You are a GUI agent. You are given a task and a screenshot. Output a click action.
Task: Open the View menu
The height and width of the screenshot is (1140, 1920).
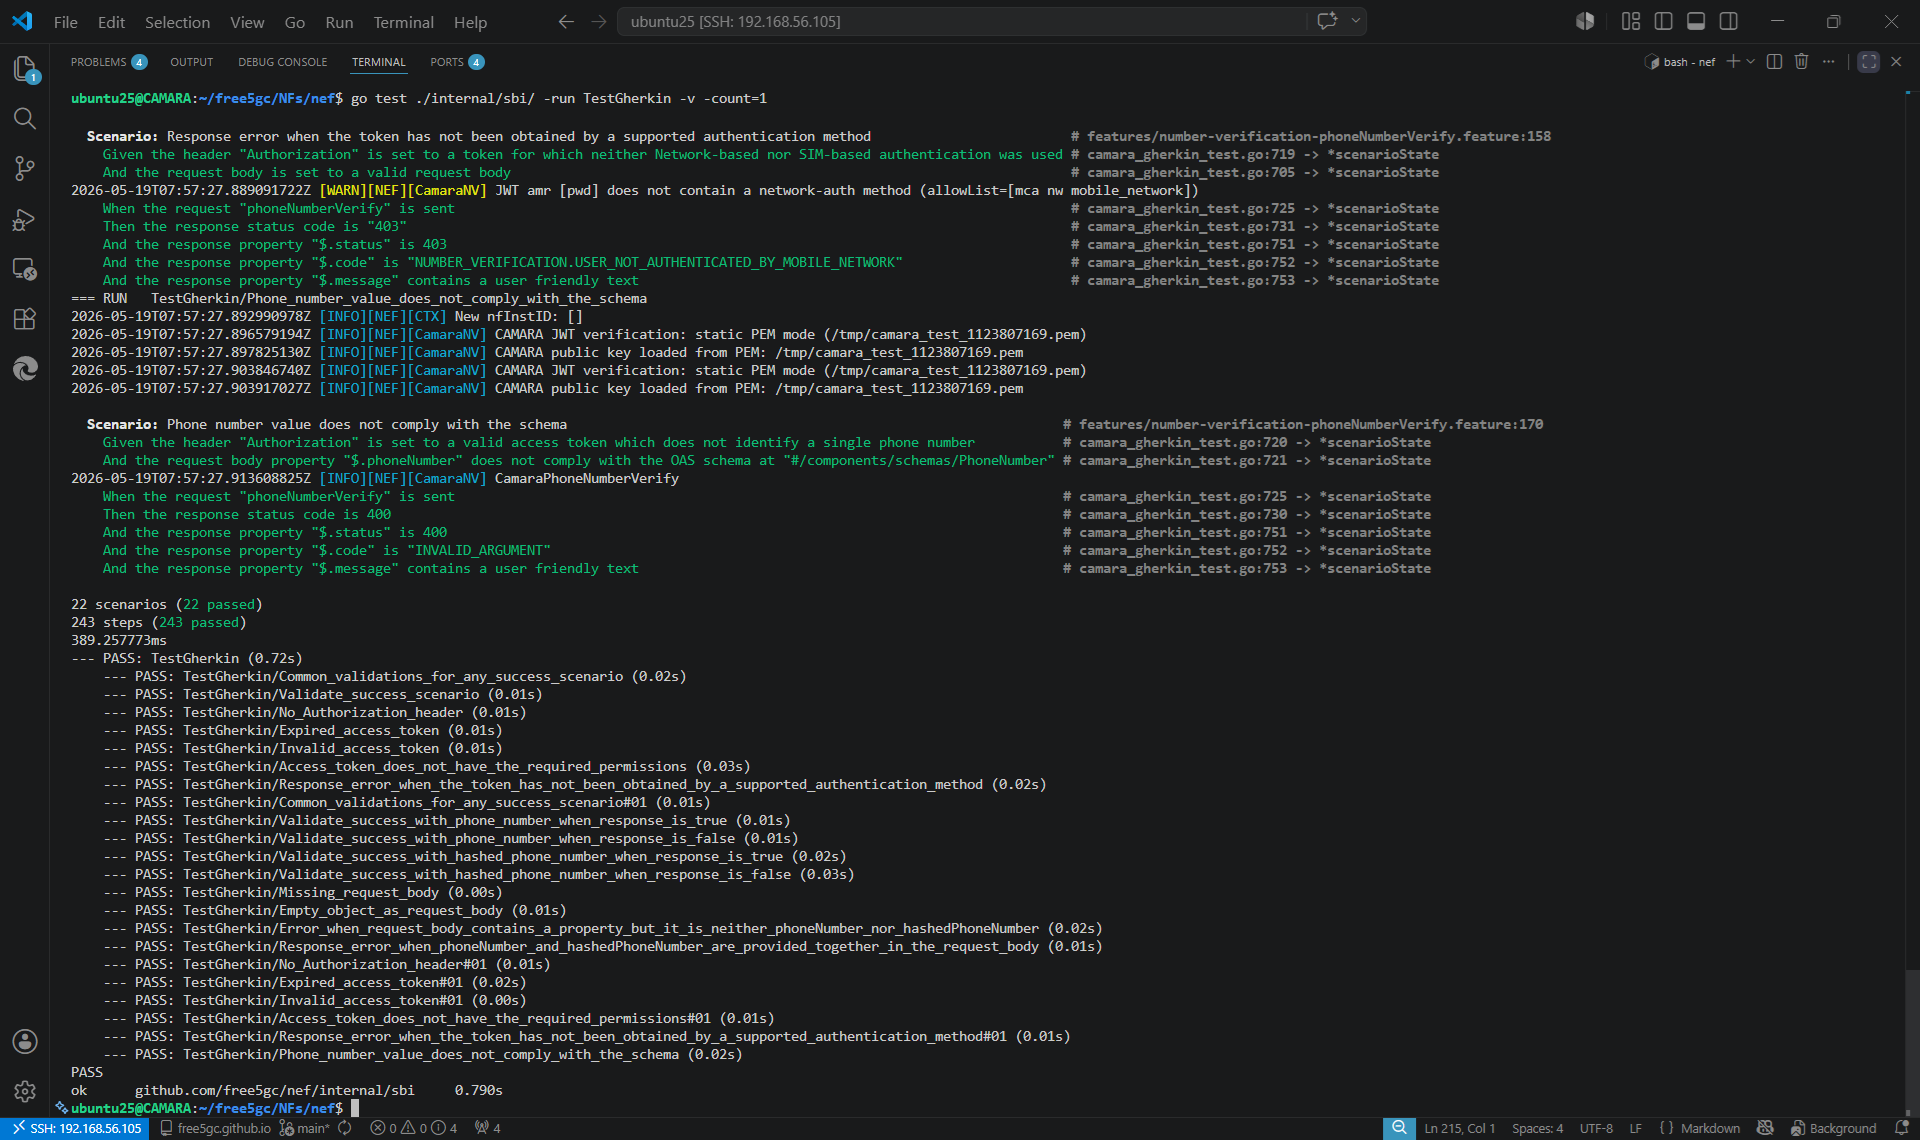point(247,22)
